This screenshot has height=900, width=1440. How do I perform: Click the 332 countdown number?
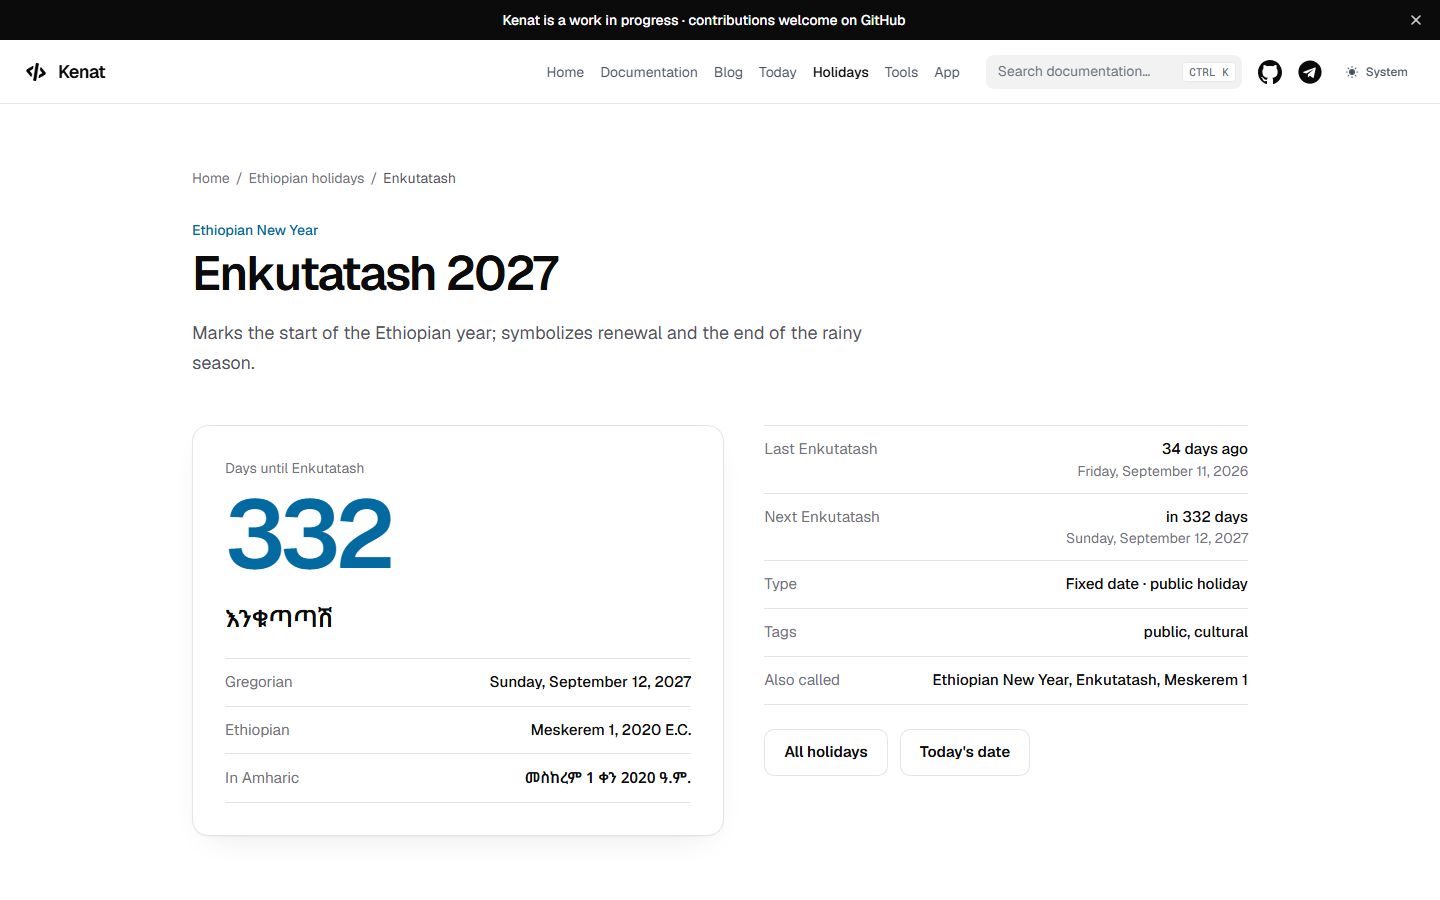tap(310, 535)
